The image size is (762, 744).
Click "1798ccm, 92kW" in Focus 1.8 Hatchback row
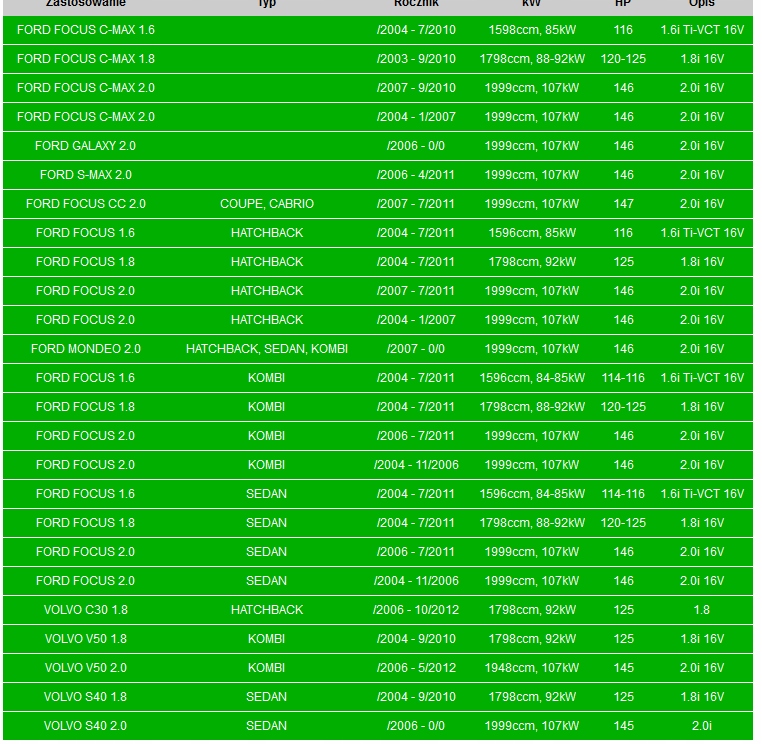532,262
